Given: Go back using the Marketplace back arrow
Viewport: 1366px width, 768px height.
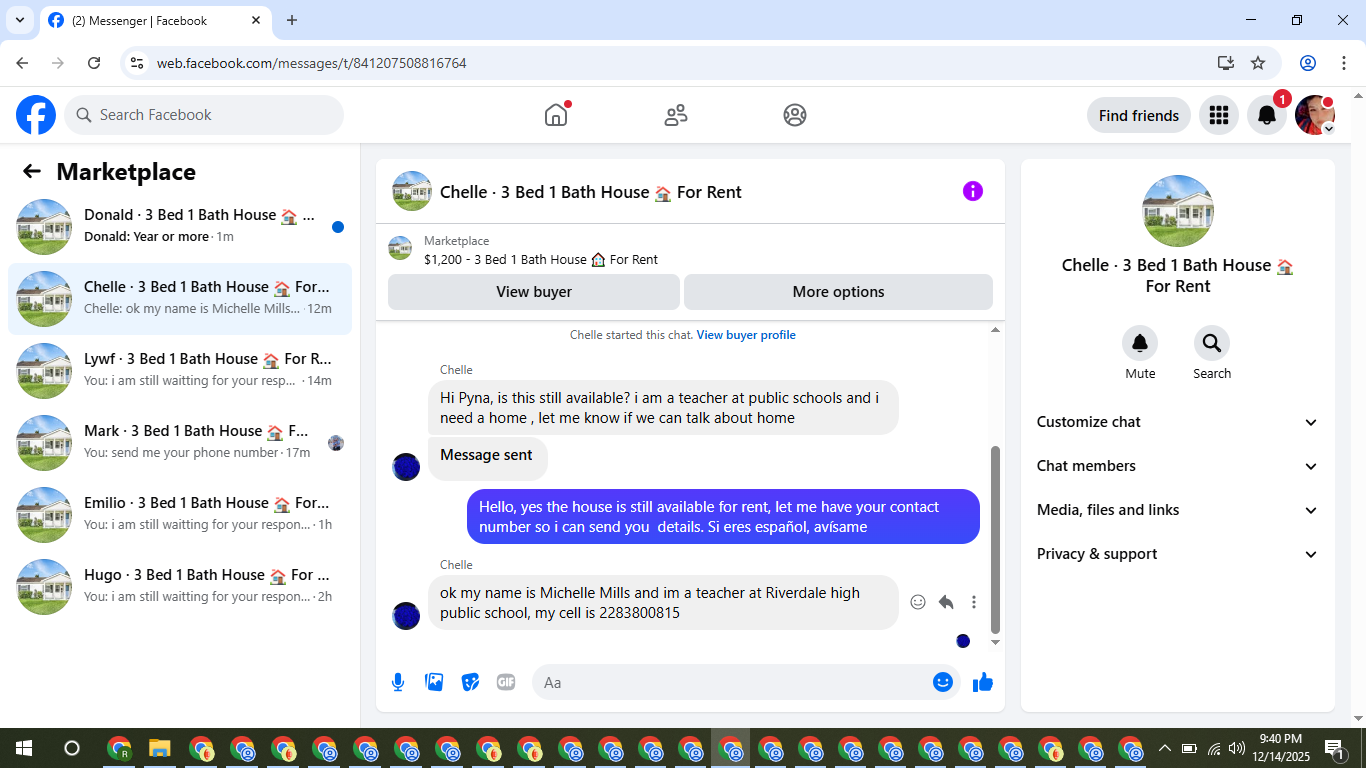Looking at the screenshot, I should pos(32,171).
